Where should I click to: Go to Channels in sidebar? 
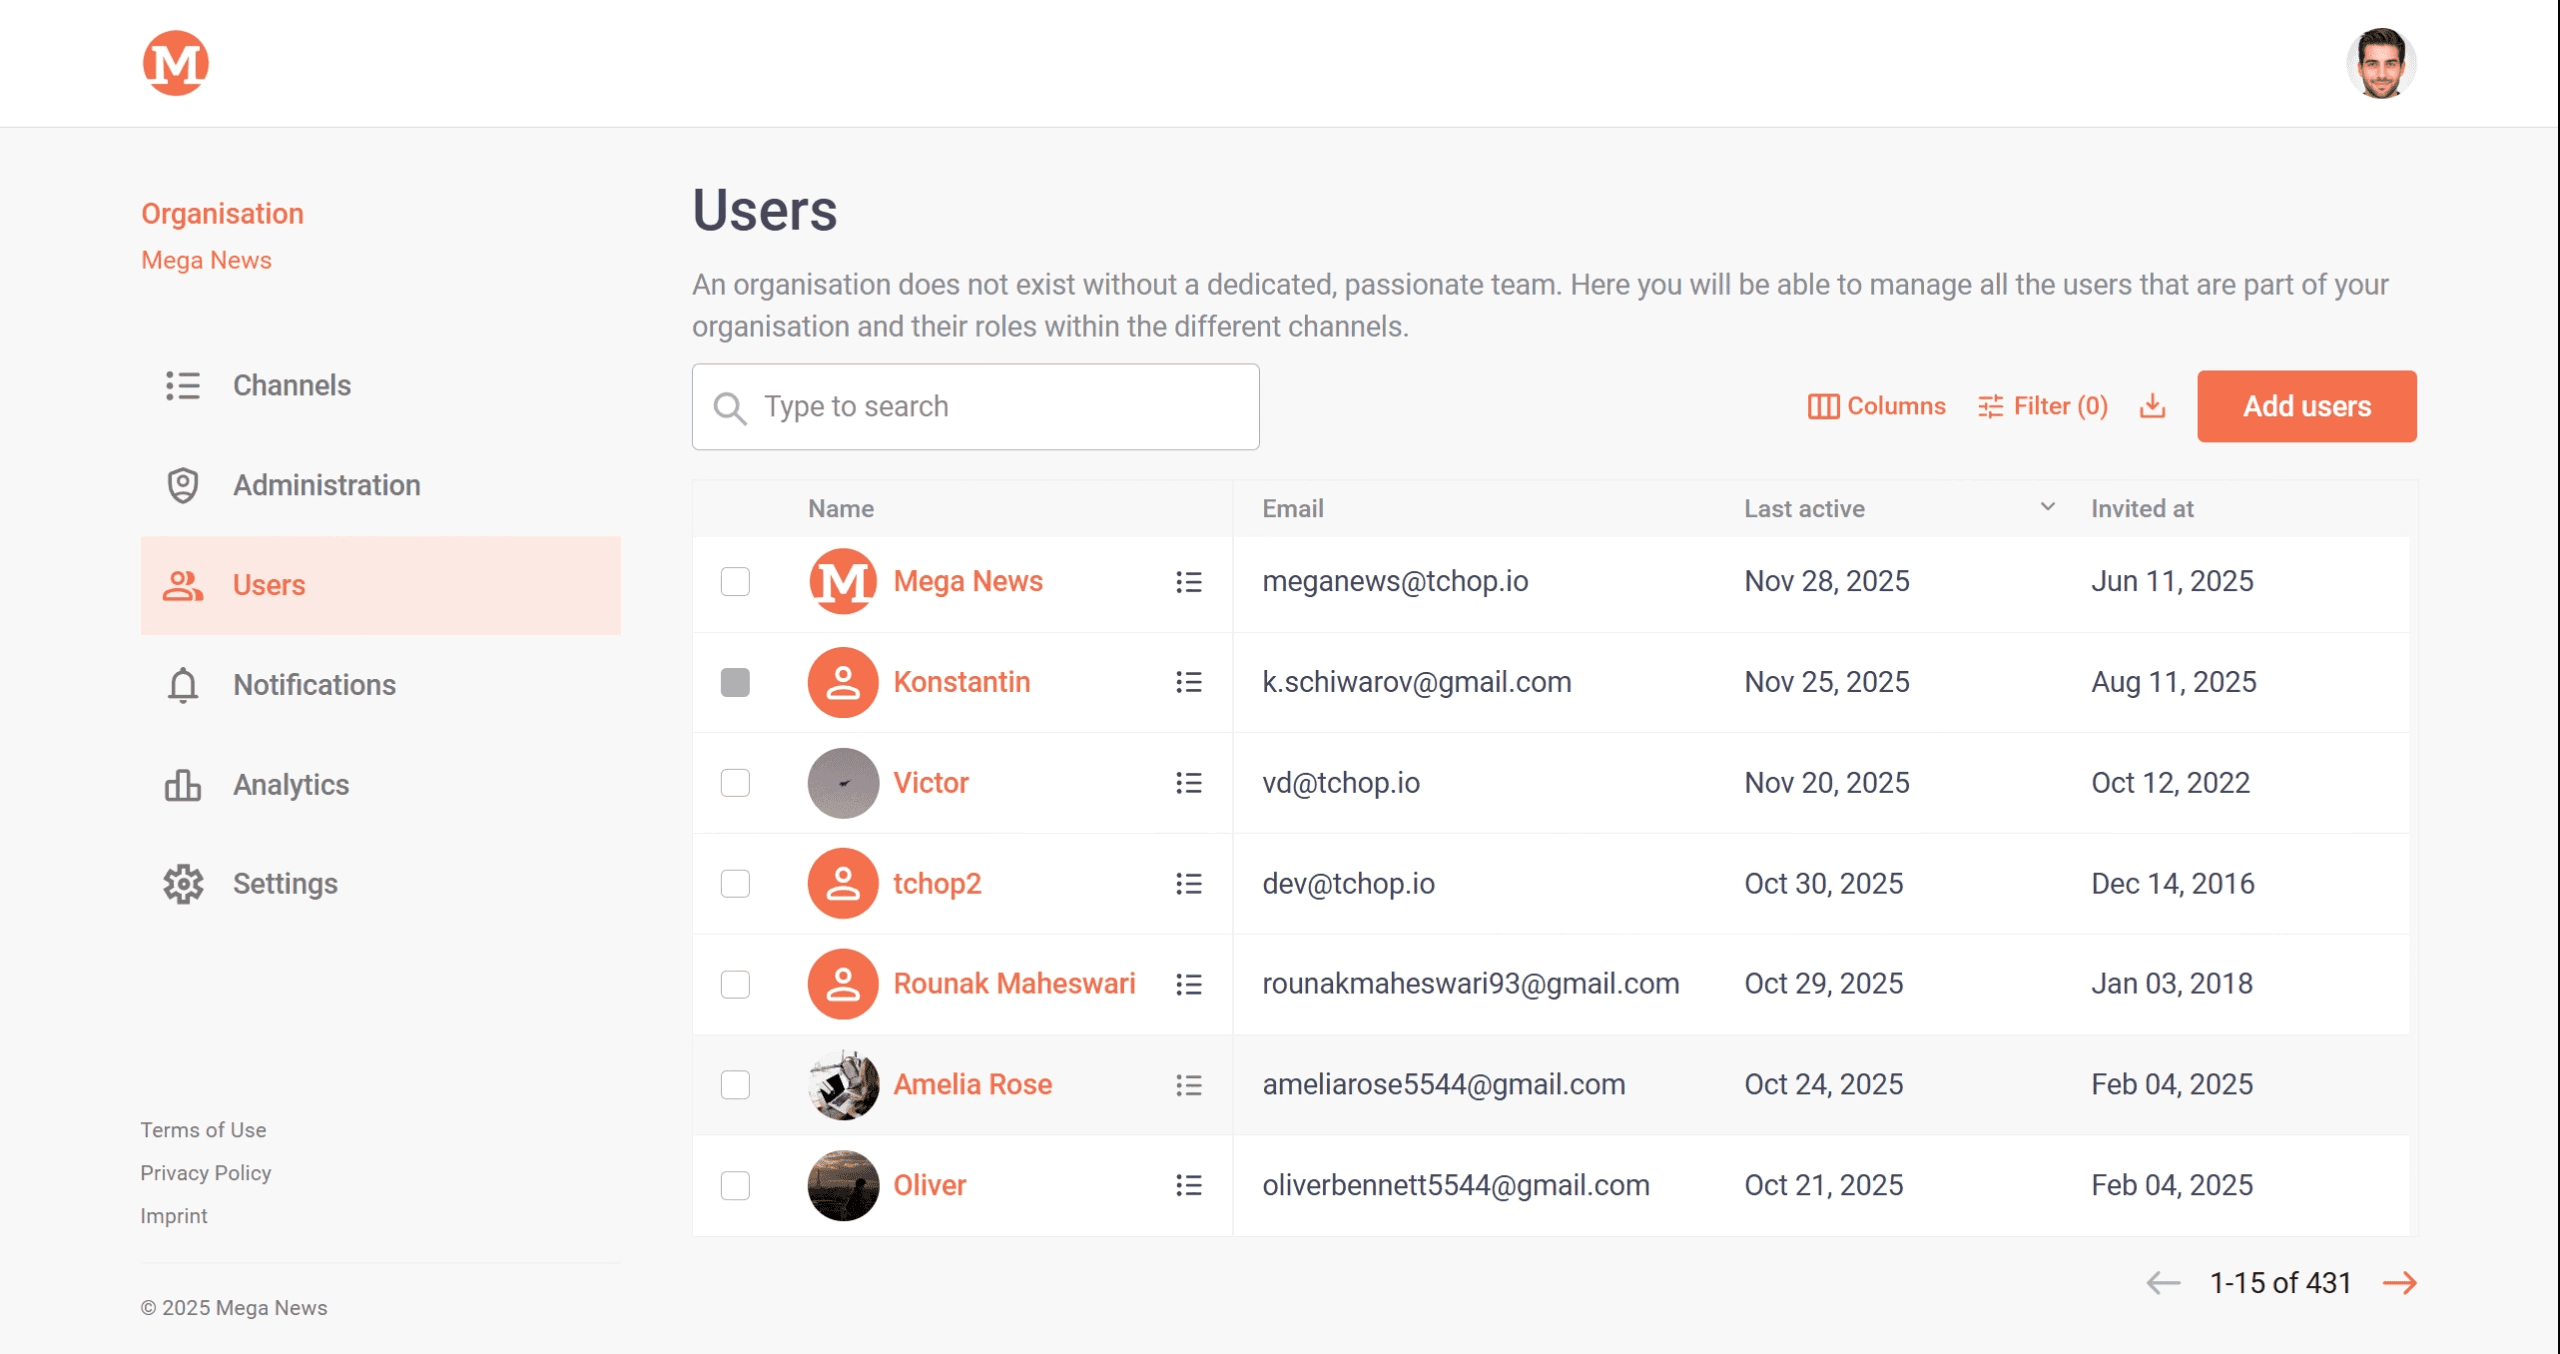tap(291, 385)
